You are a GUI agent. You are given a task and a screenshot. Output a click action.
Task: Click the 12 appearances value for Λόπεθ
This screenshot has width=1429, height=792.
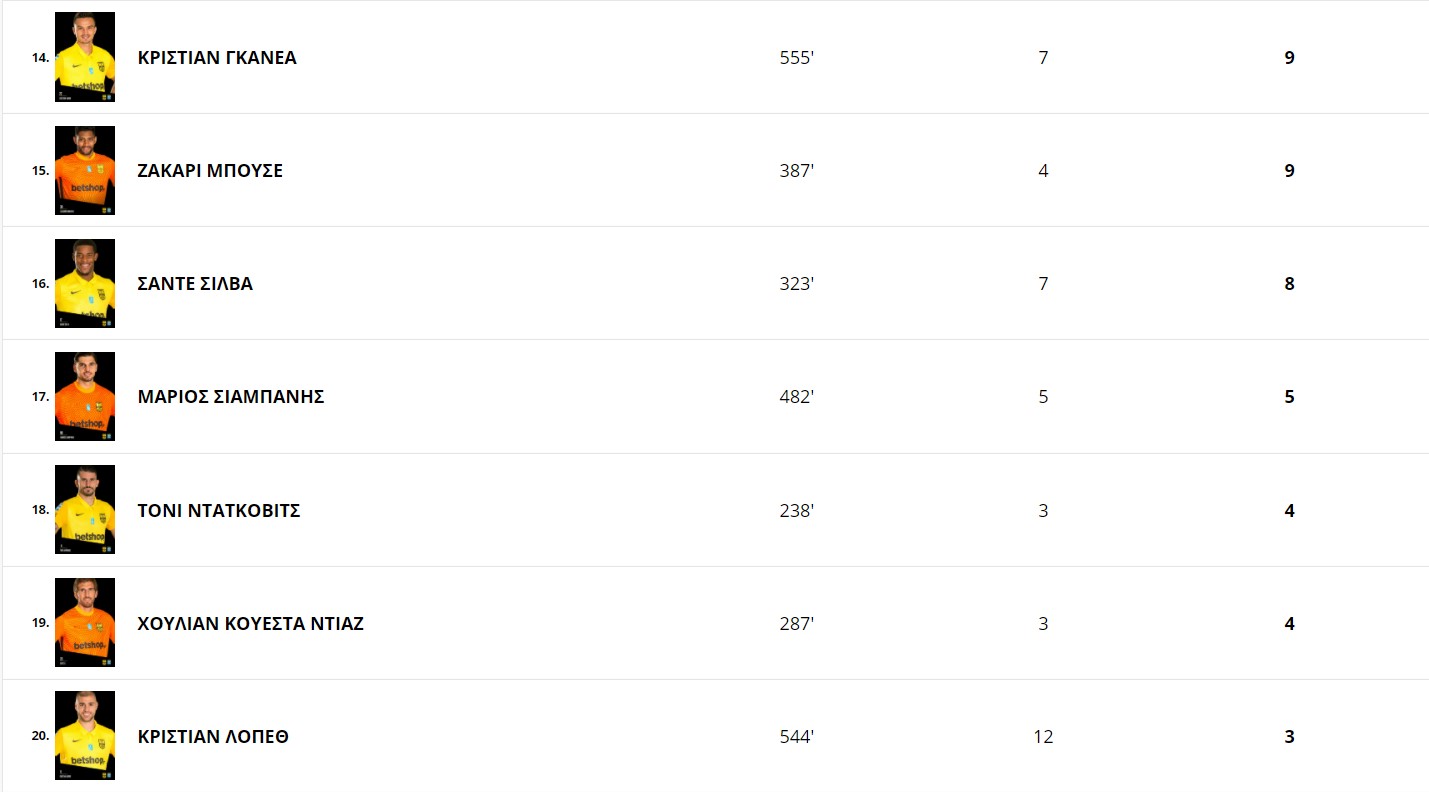[1043, 737]
